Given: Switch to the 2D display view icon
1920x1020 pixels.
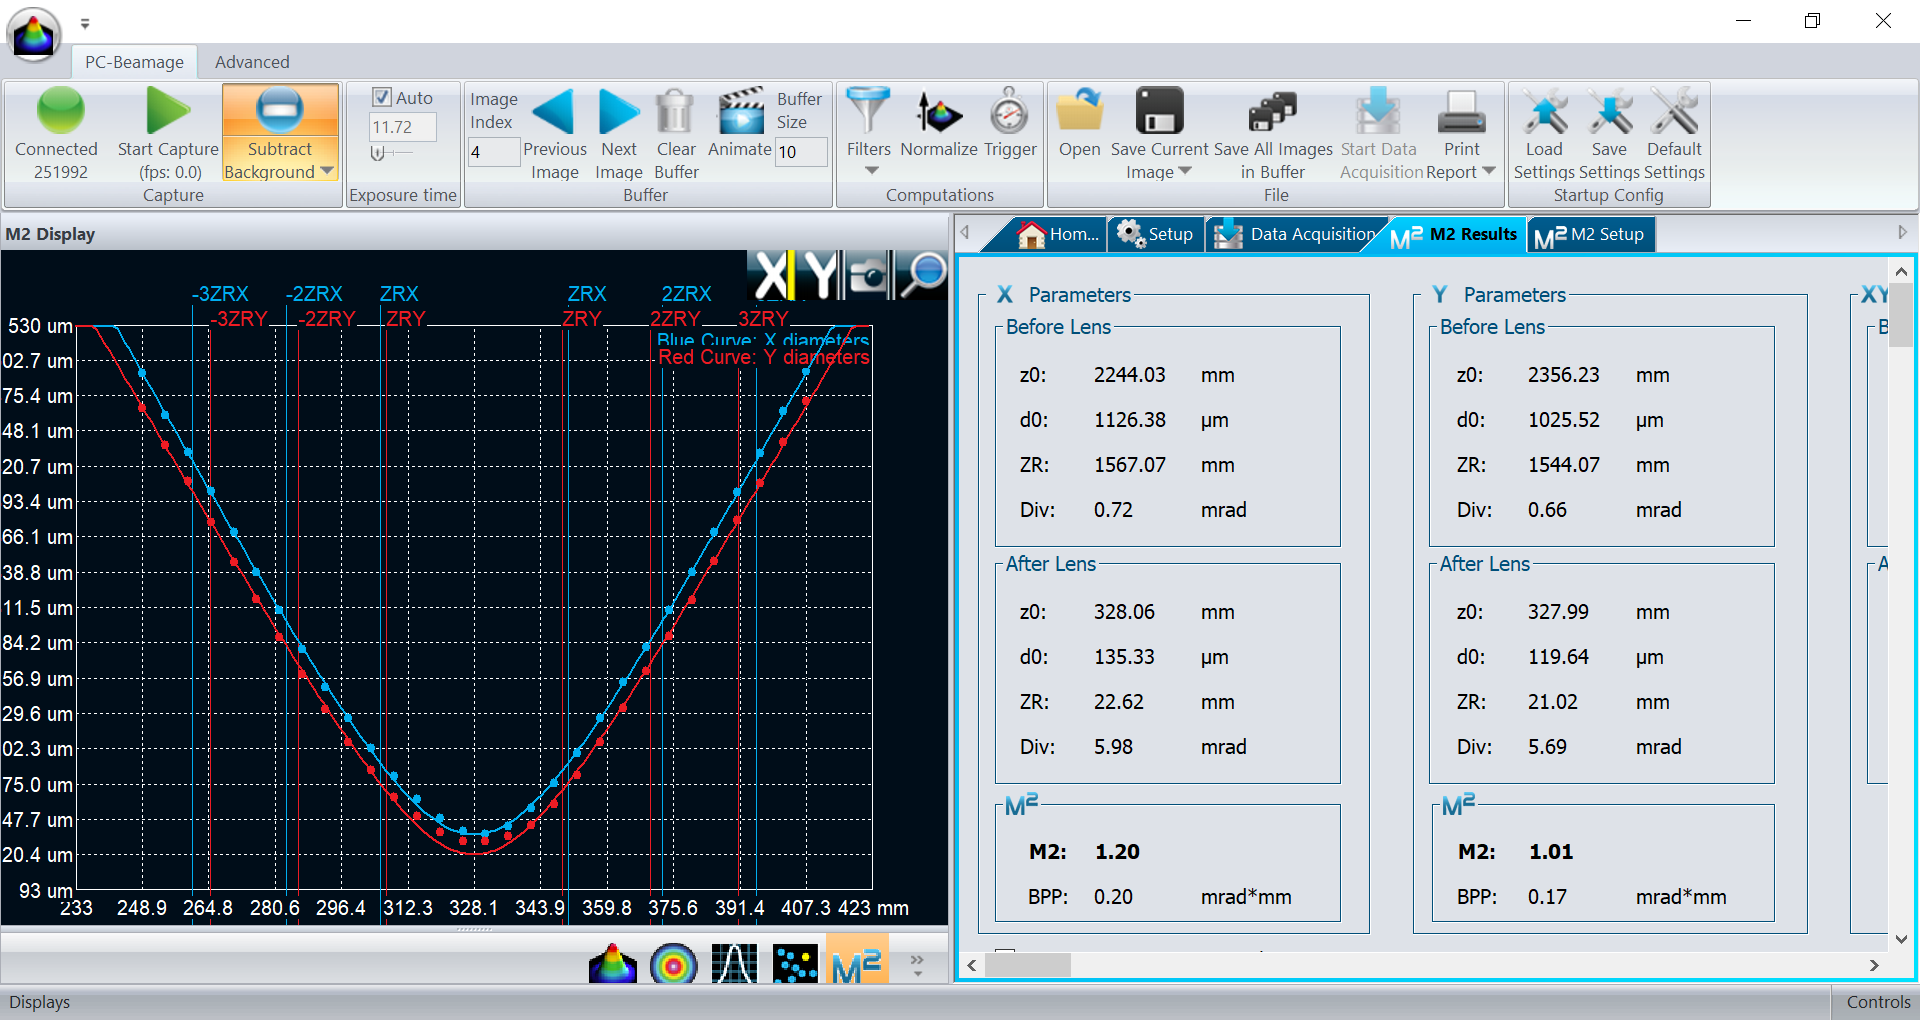Looking at the screenshot, I should pos(673,965).
